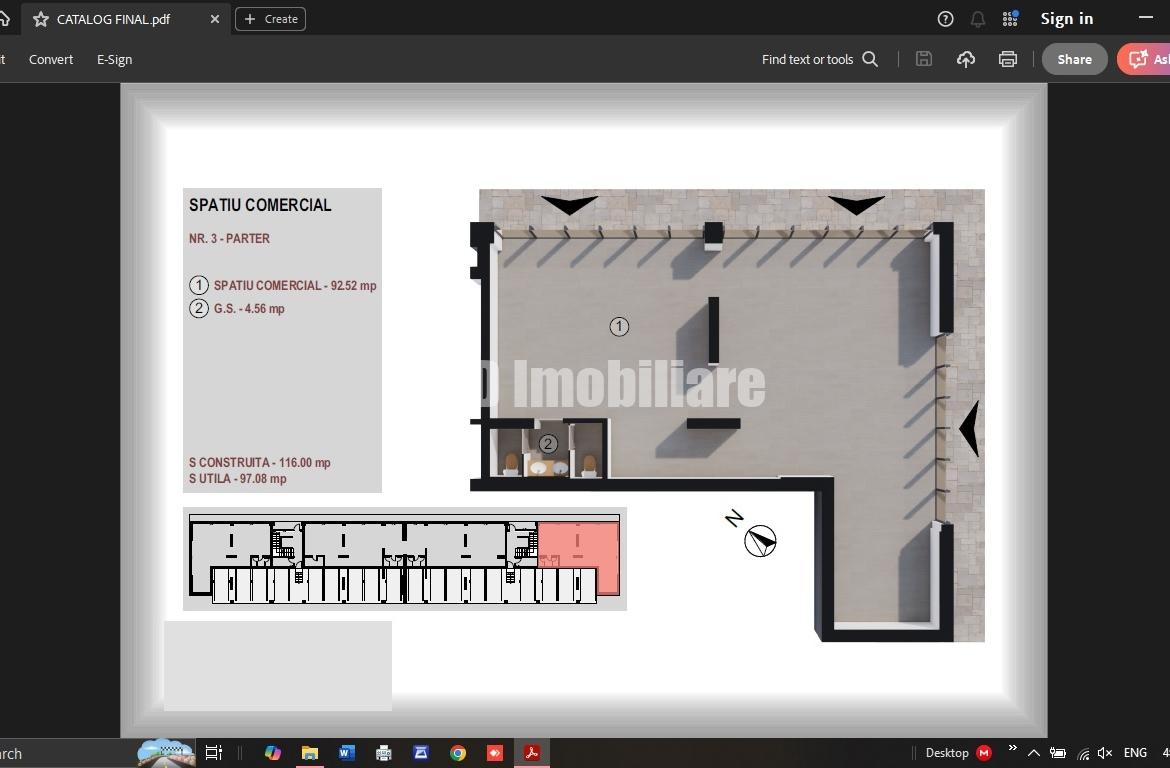Open the notifications bell

(x=978, y=19)
